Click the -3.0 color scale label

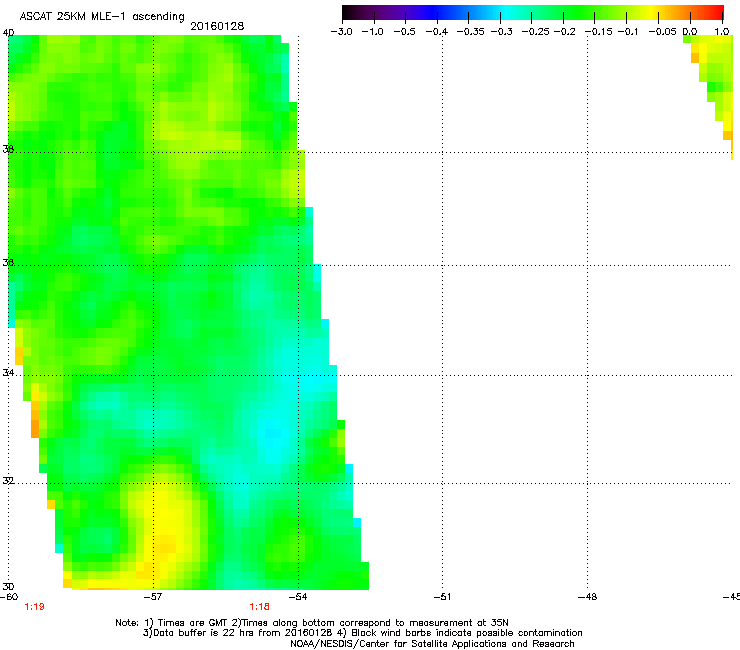click(341, 32)
